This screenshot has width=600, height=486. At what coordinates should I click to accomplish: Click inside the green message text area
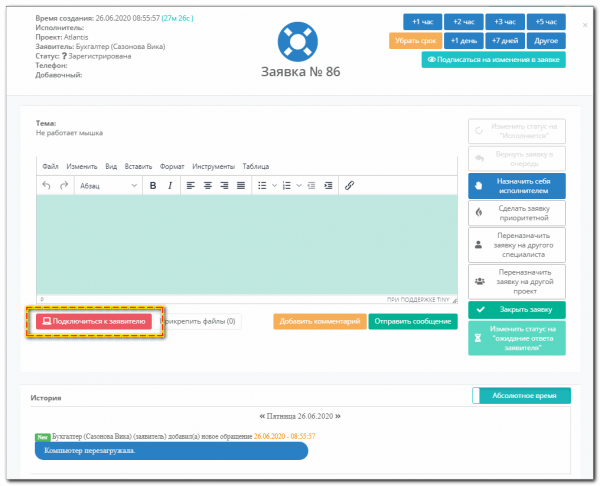tap(247, 243)
